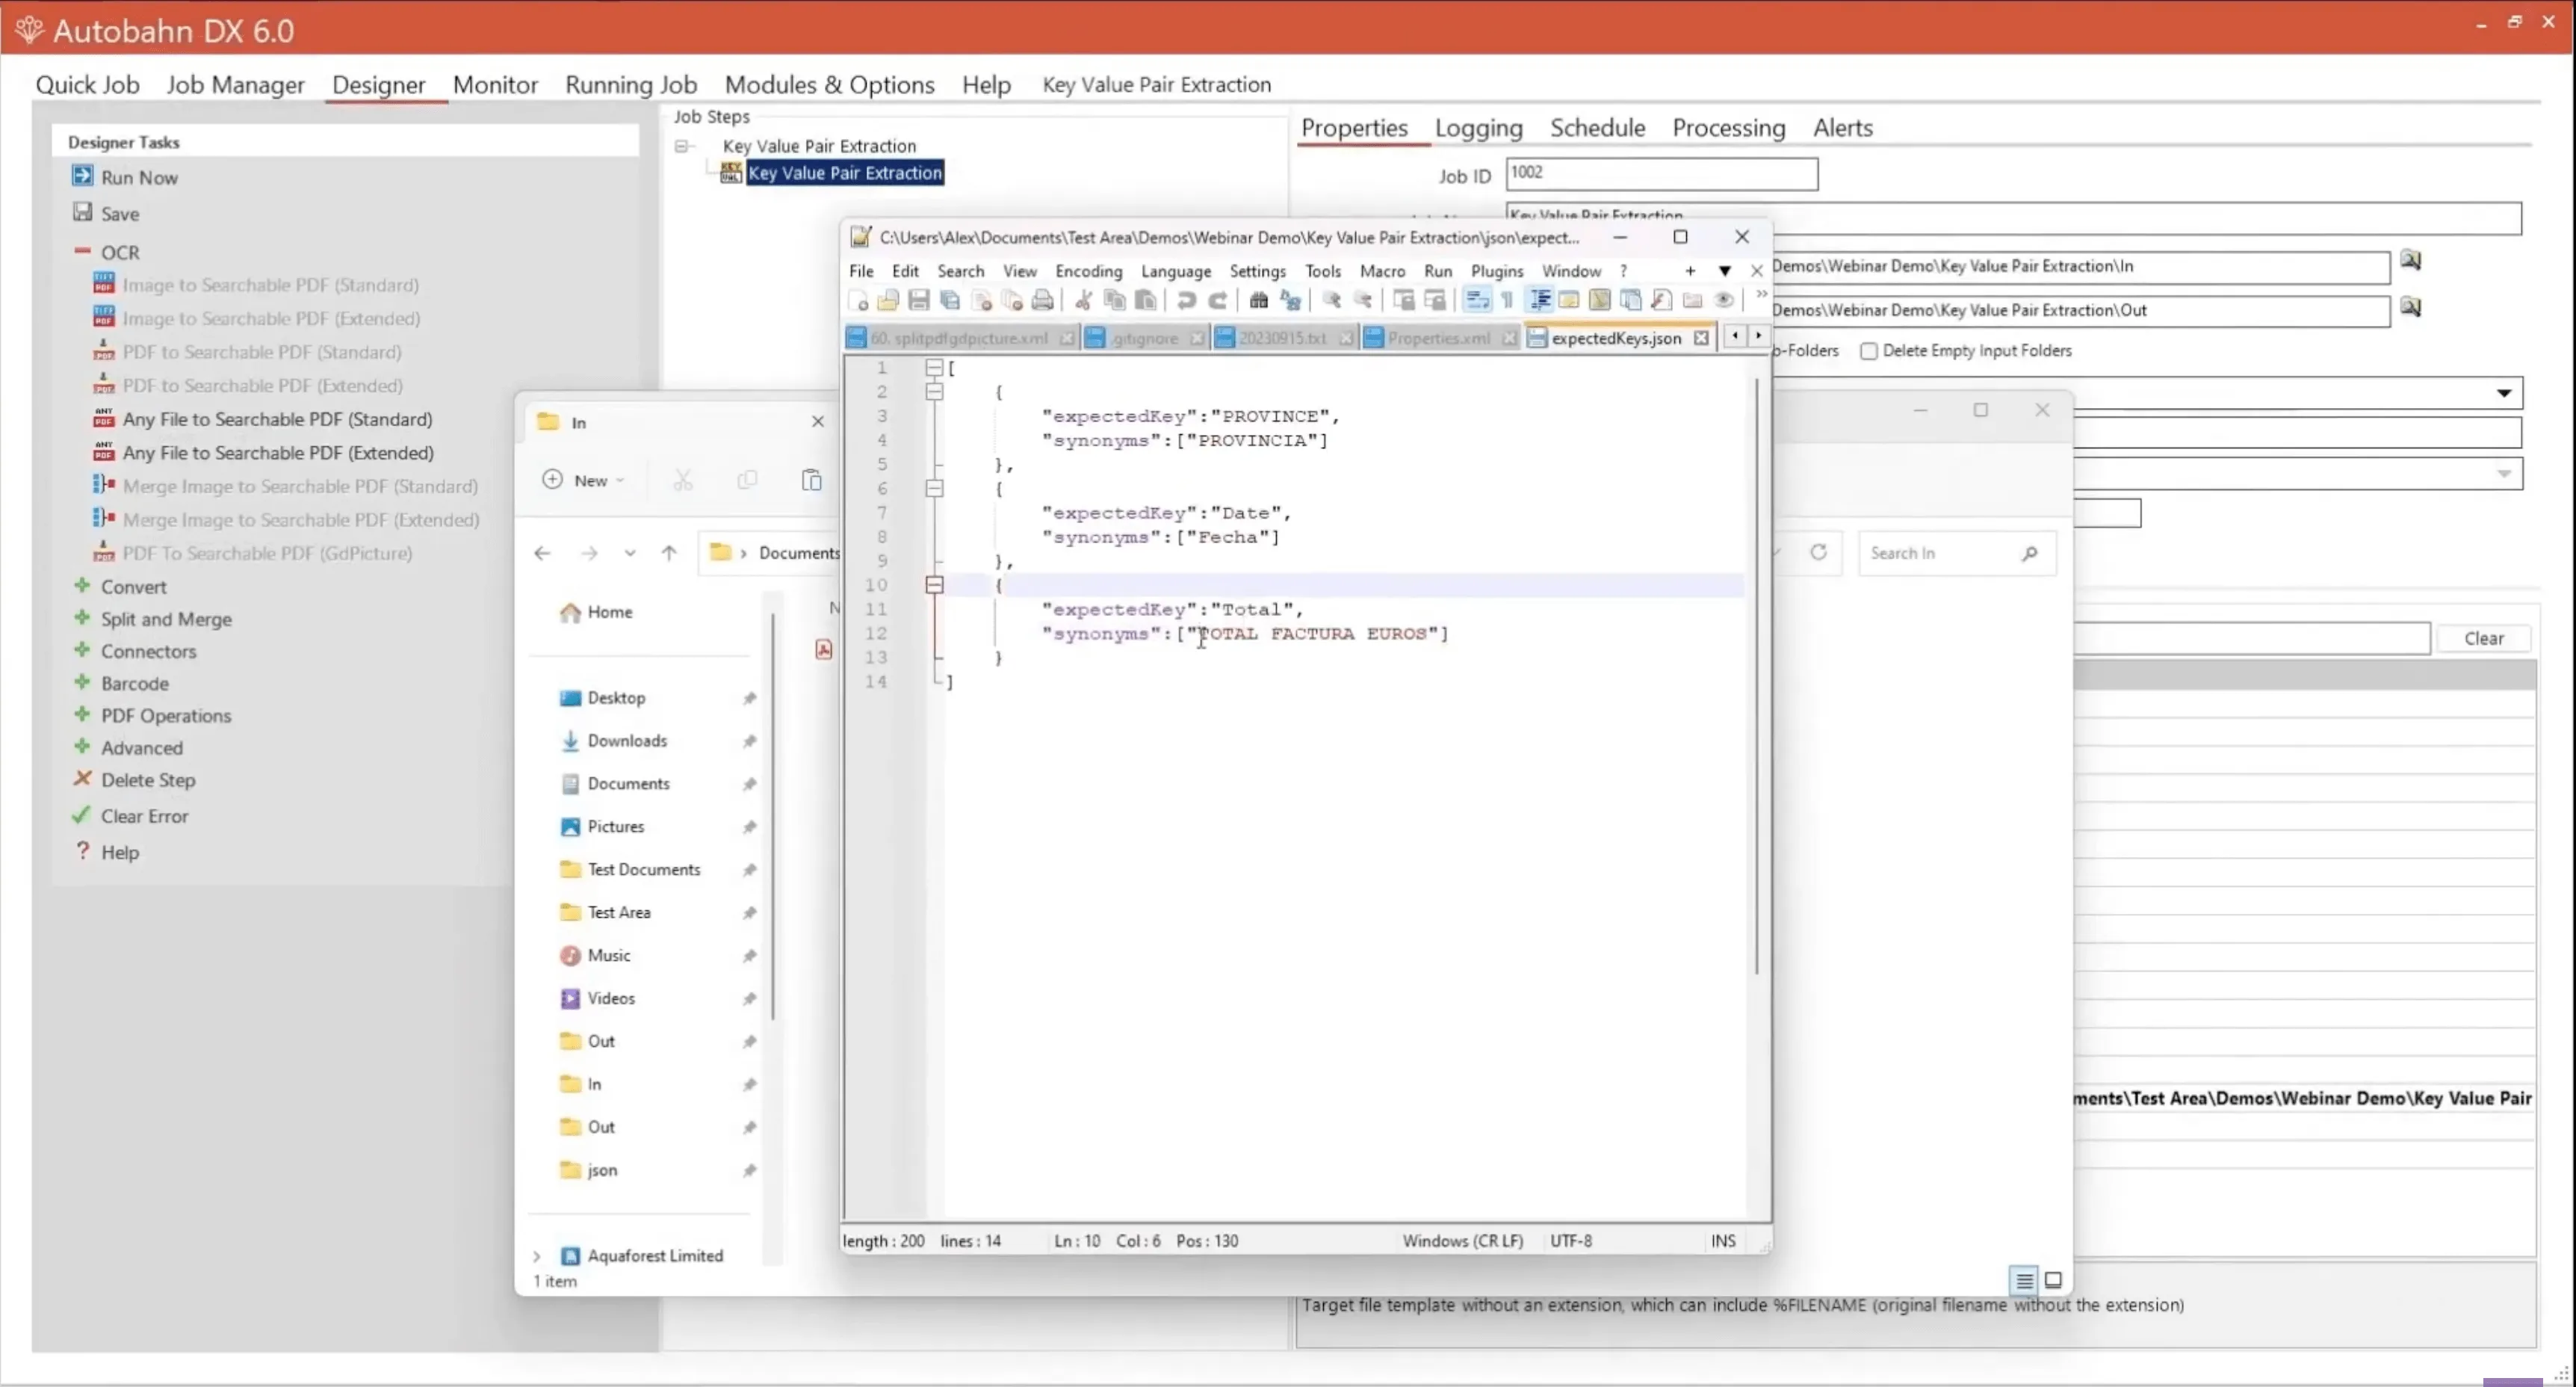
Task: Open the Encoding menu in Notepad++
Action: [x=1088, y=271]
